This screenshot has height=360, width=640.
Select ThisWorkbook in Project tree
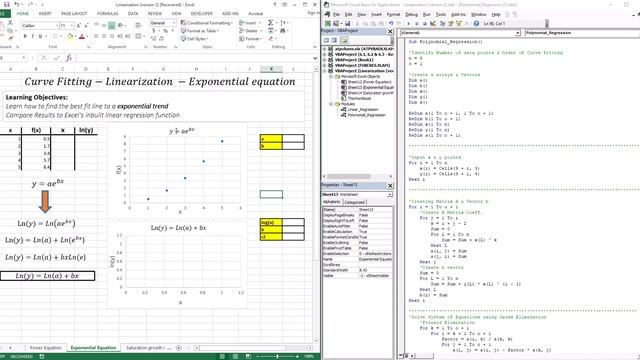[359, 98]
